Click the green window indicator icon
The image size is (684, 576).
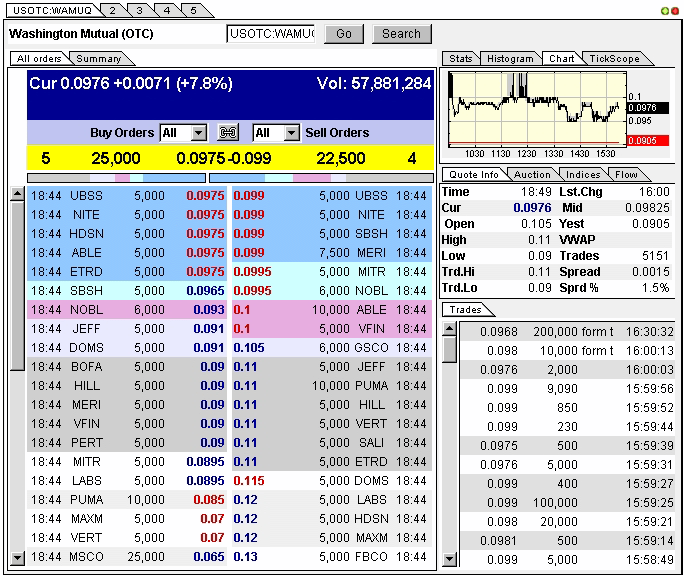(665, 11)
